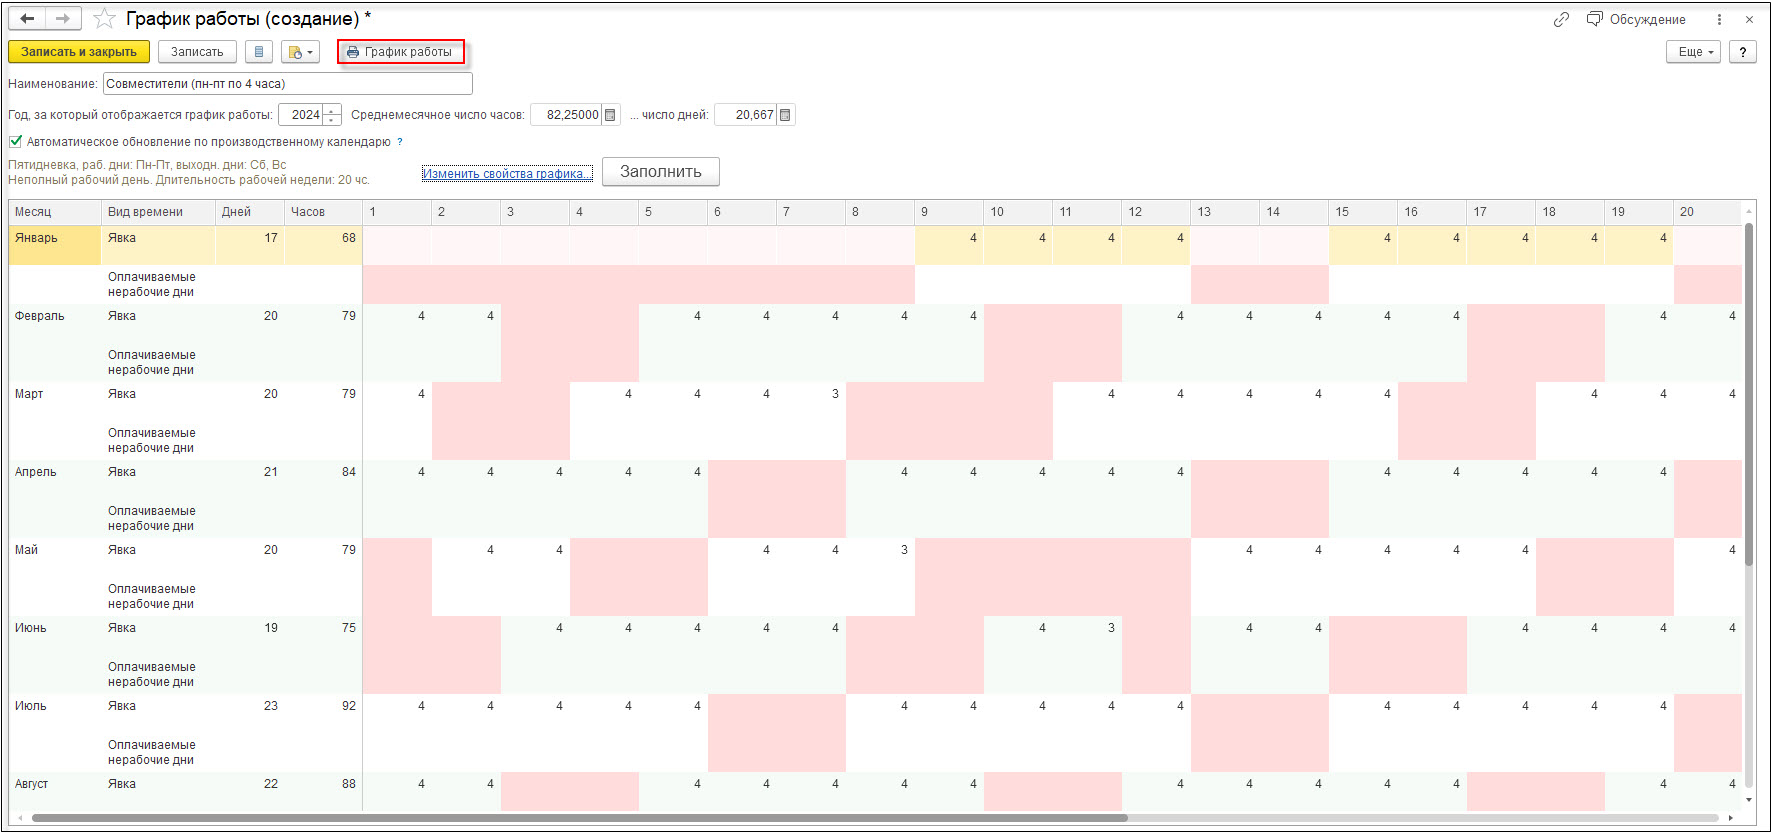This screenshot has height=832, width=1771.
Task: Open the Обсуждение discussion panel
Action: click(x=1637, y=19)
